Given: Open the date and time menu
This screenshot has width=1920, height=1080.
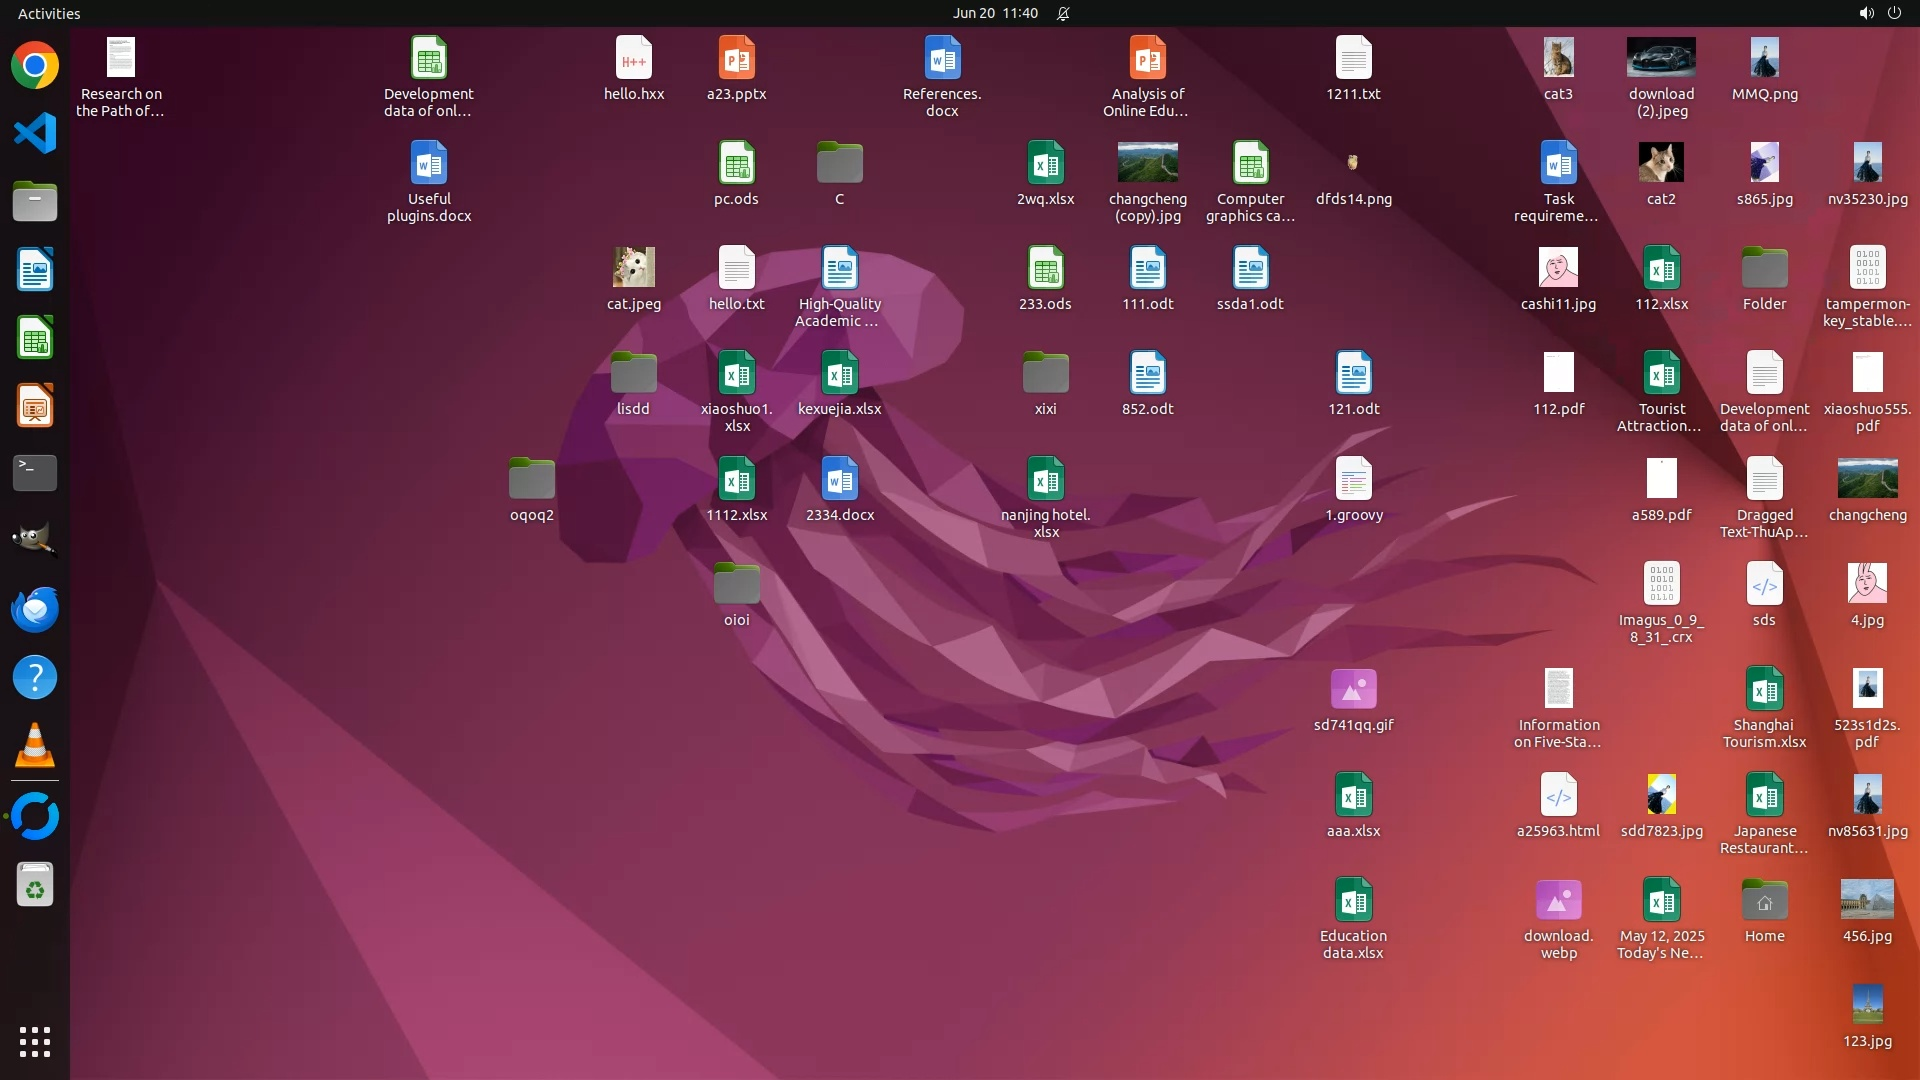Looking at the screenshot, I should (994, 13).
